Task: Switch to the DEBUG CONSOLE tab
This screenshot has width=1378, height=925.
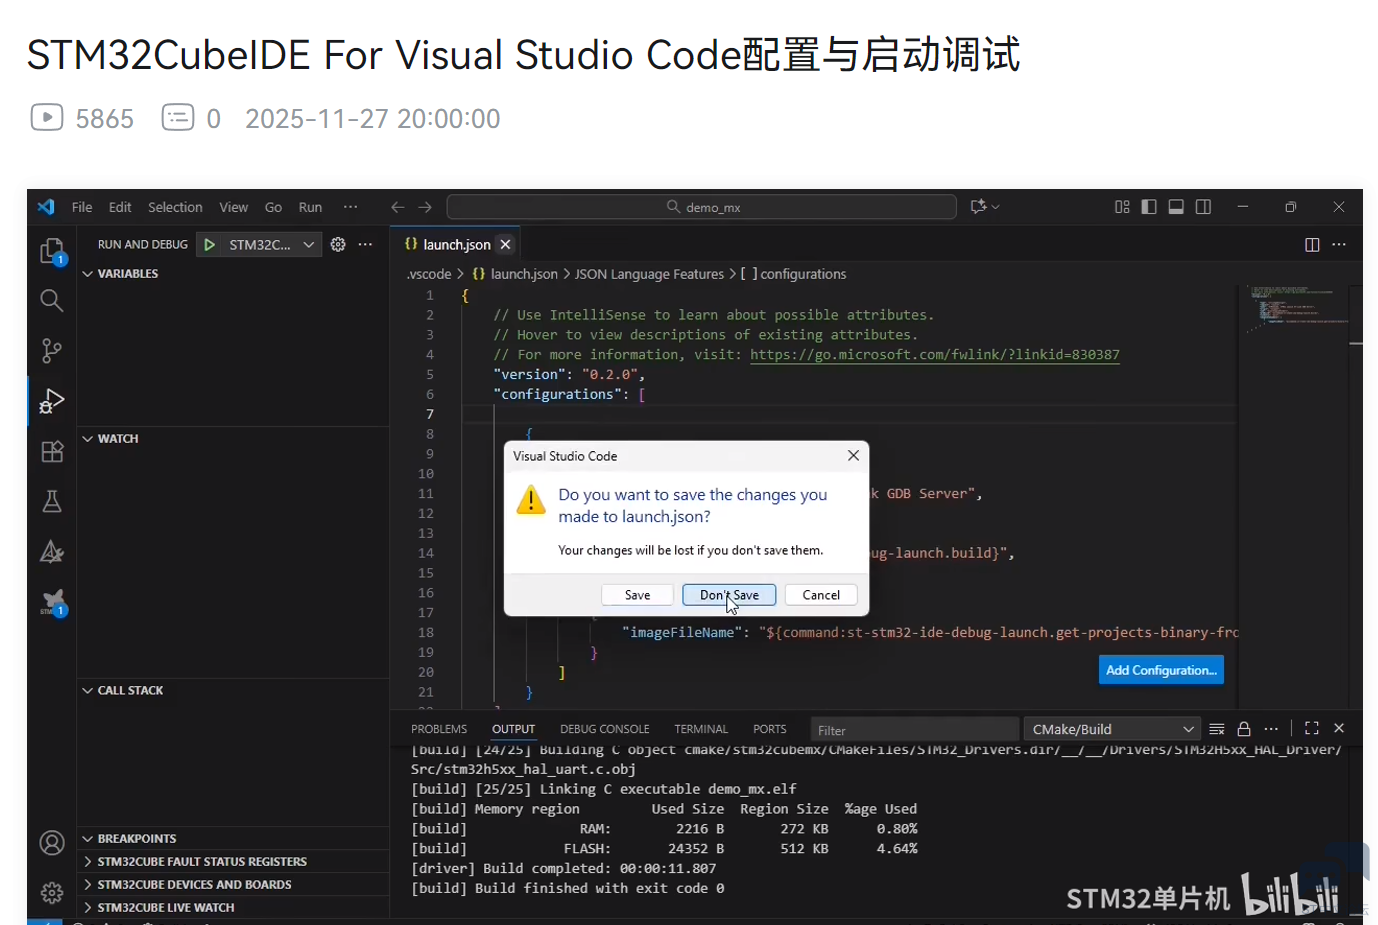Action: tap(605, 729)
